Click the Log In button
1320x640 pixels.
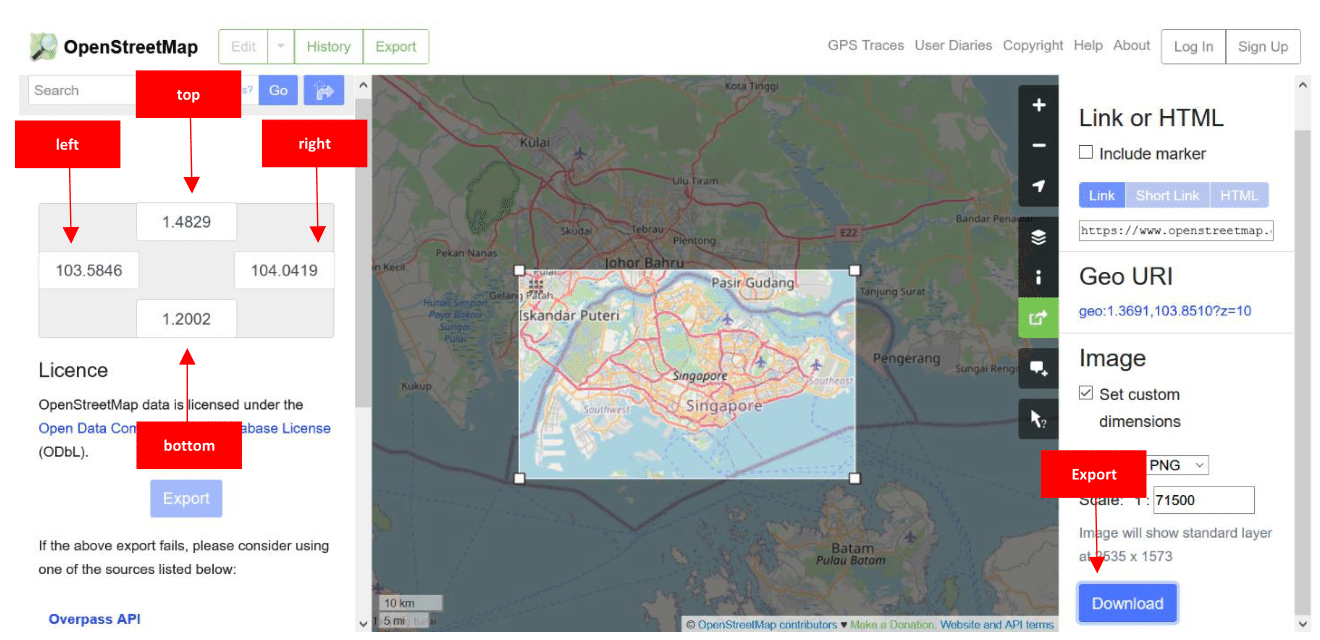(x=1193, y=47)
